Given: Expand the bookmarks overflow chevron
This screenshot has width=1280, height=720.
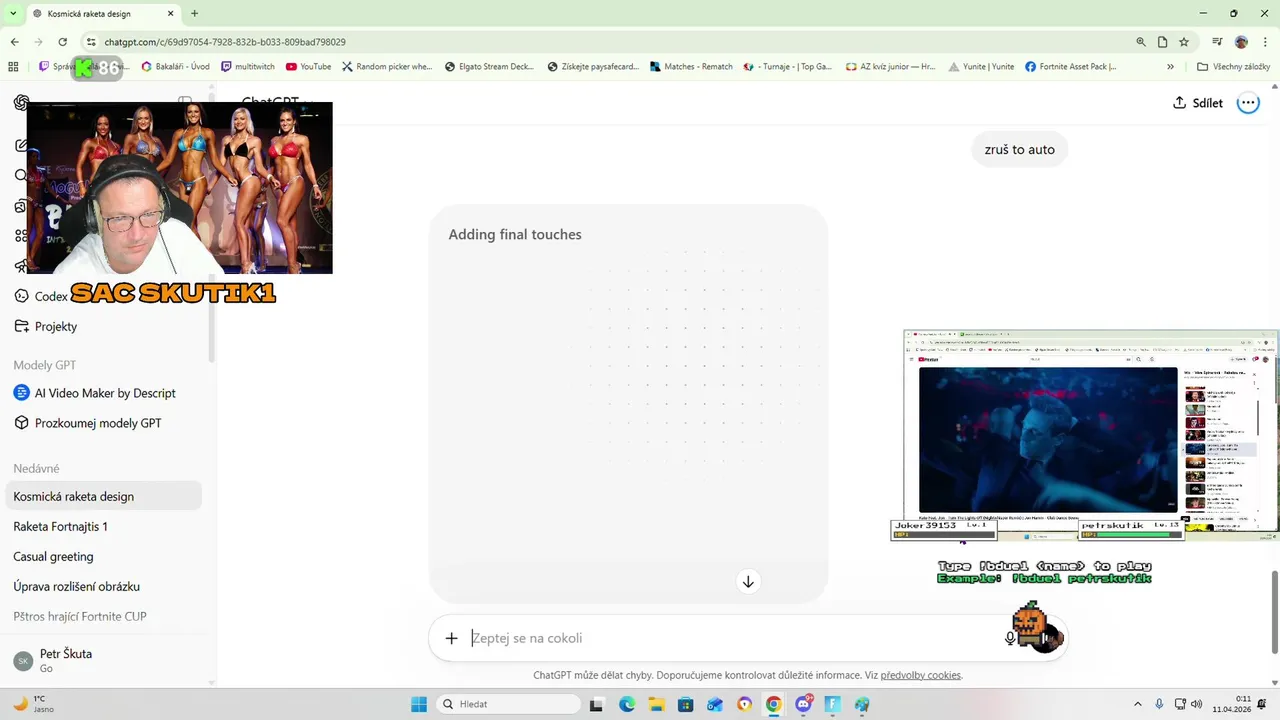Looking at the screenshot, I should pyautogui.click(x=1170, y=67).
